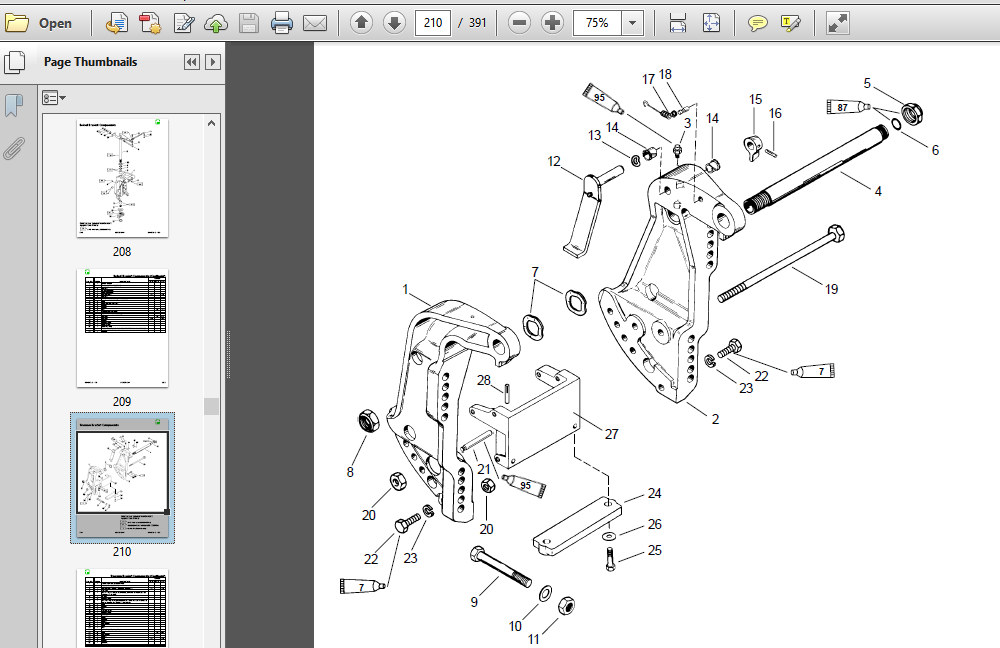1000x648 pixels.
Task: Open the zoom level dropdown arrow
Action: coord(633,23)
